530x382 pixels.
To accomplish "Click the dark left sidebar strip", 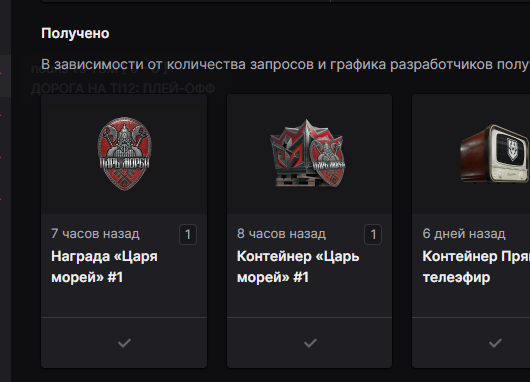I will 5,191.
